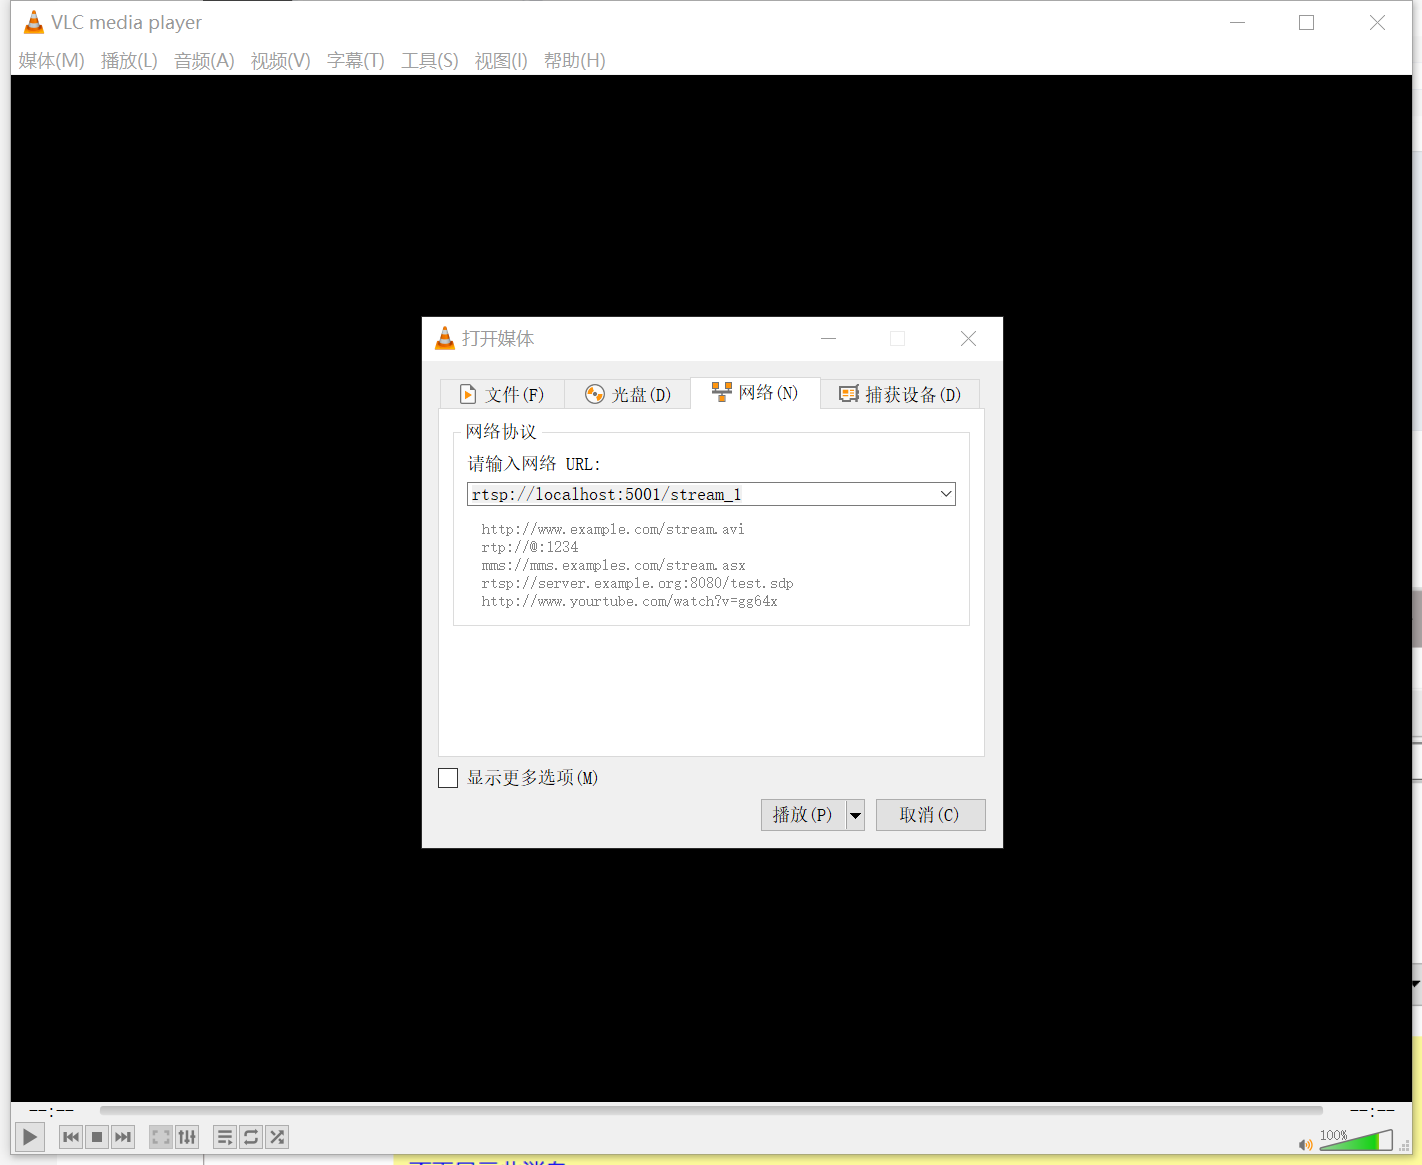Screen dimensions: 1422x1165
Task: Maximize the VLC media player window
Action: pyautogui.click(x=1306, y=22)
